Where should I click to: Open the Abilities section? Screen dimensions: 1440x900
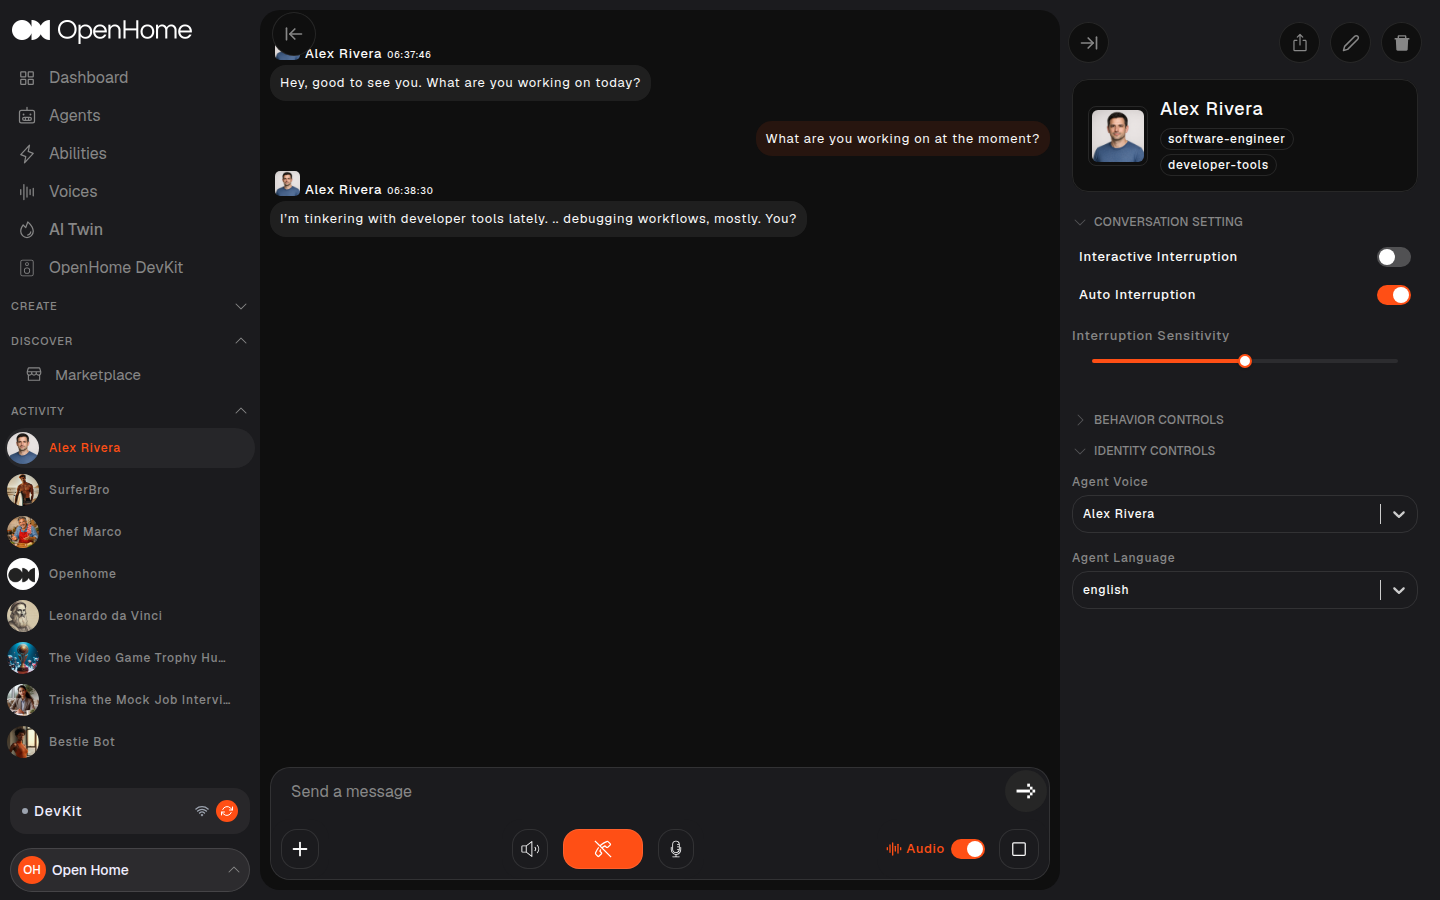77,154
